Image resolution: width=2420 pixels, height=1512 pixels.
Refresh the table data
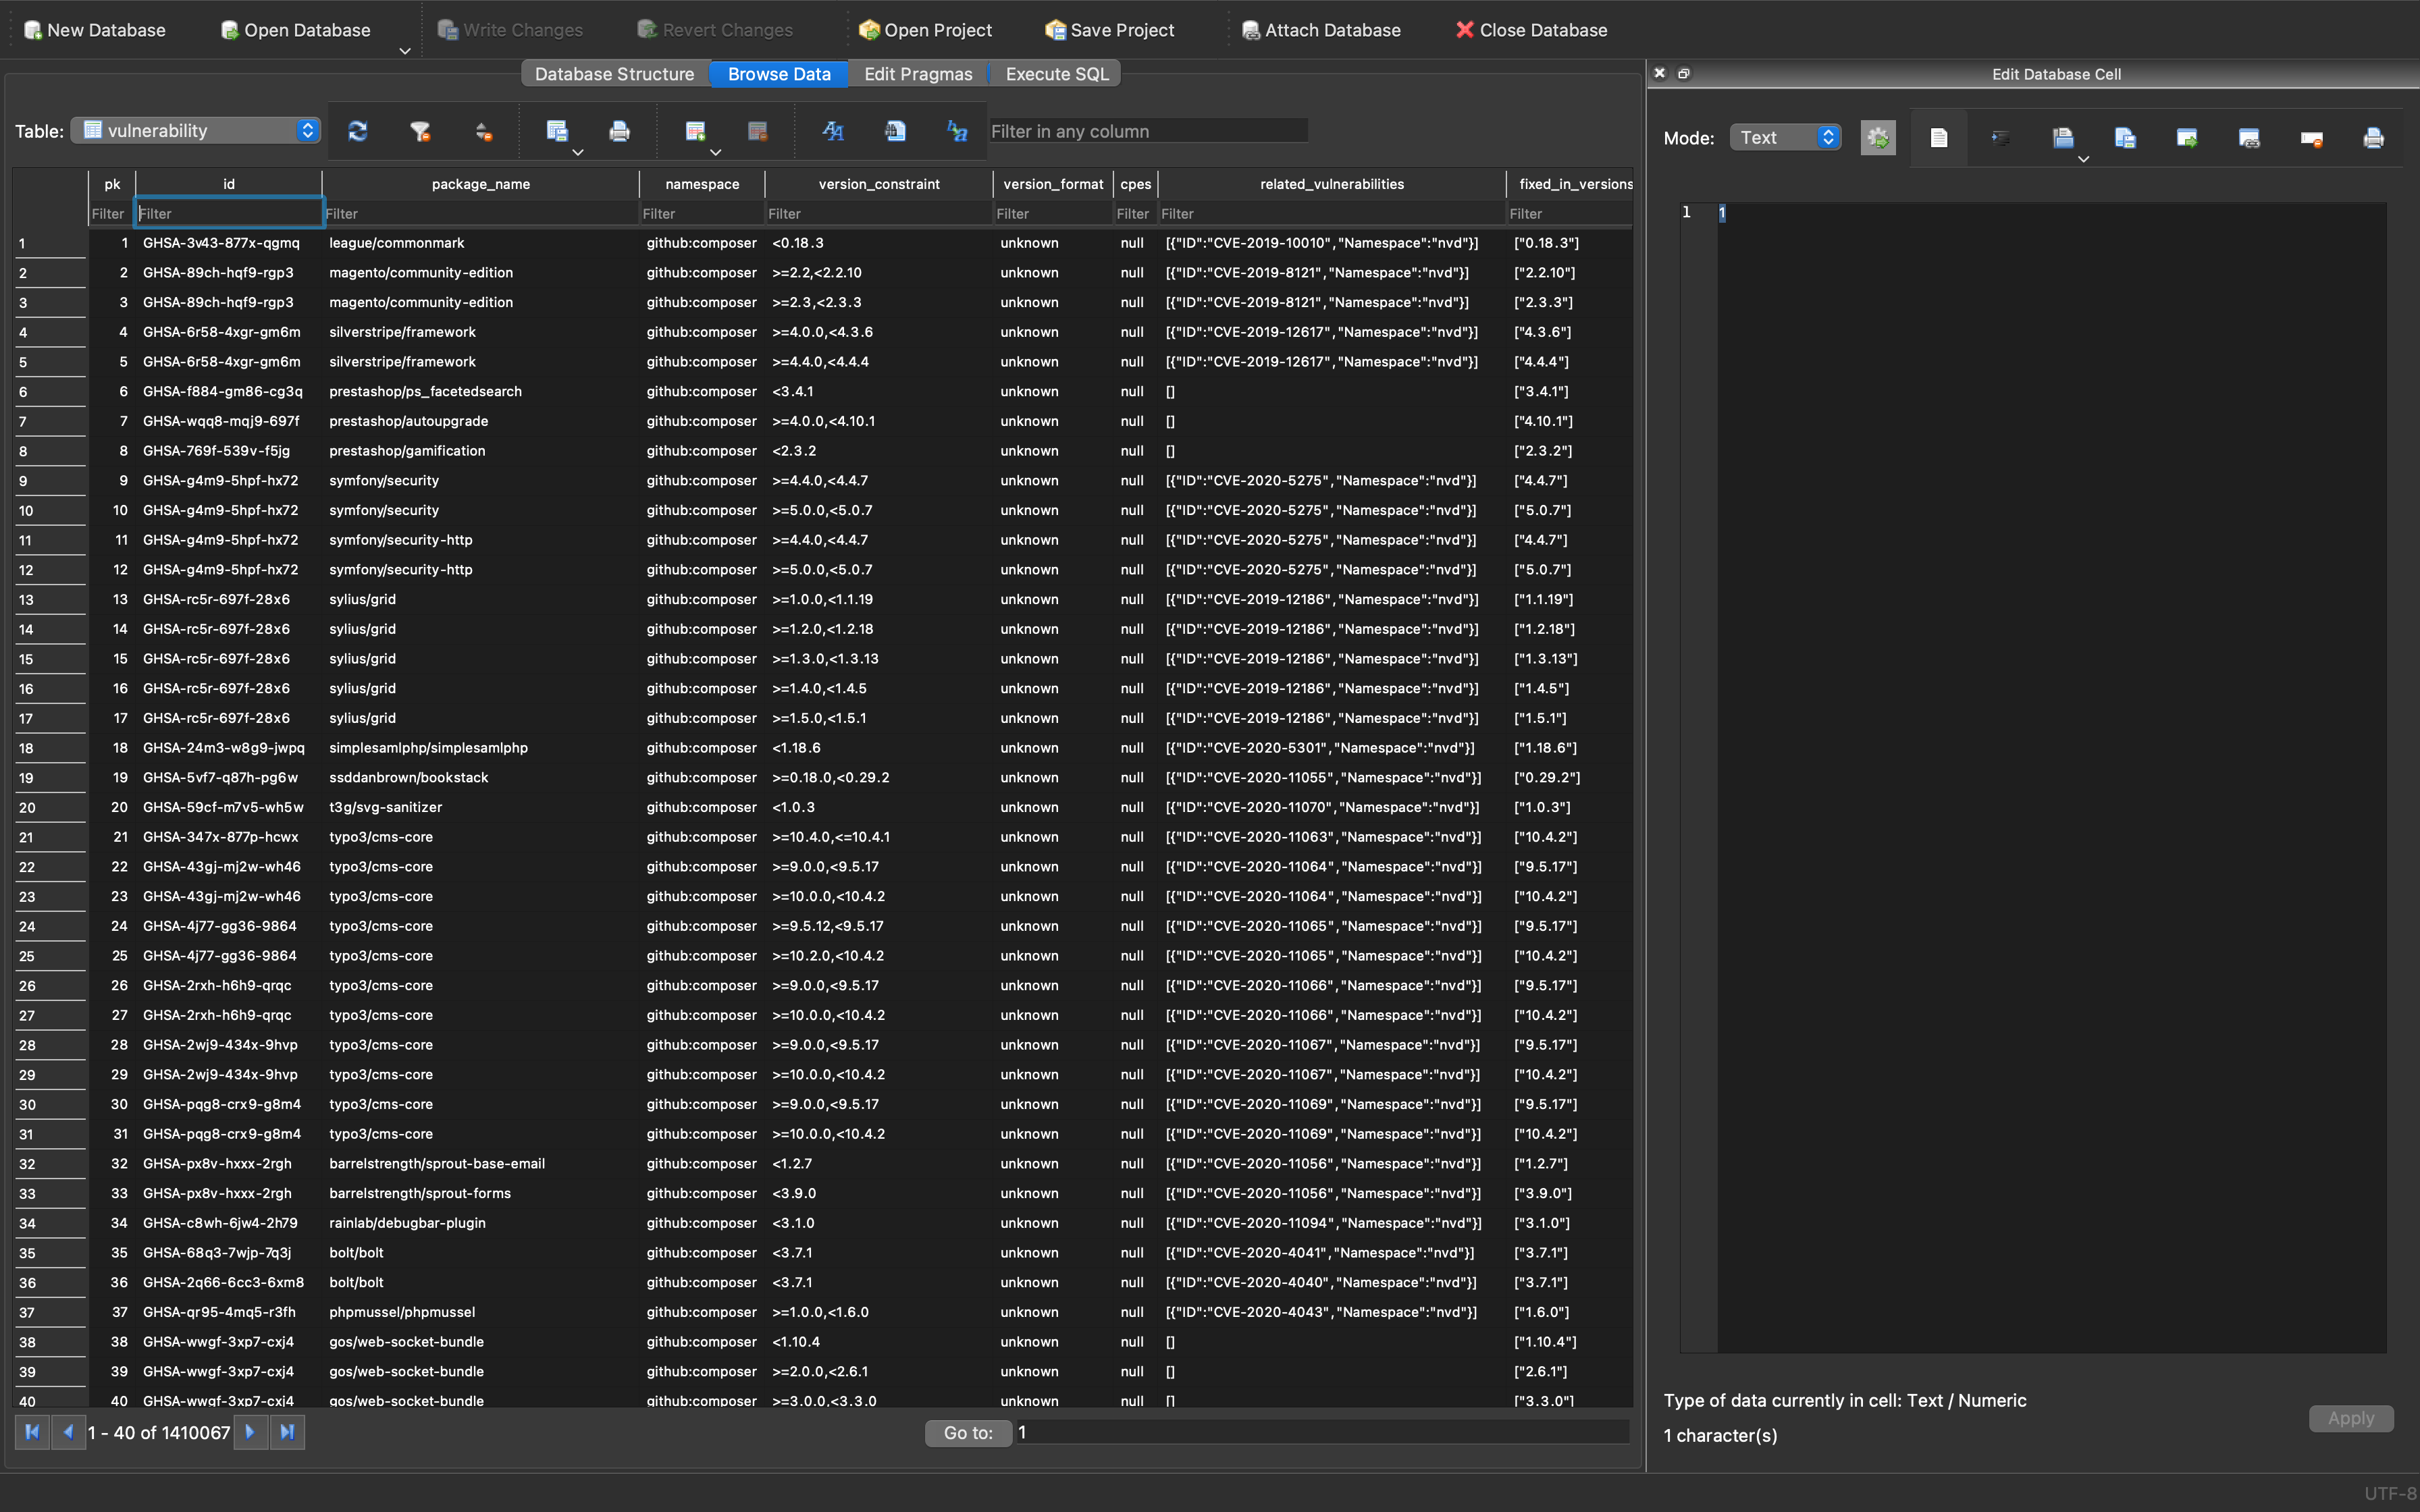click(357, 131)
